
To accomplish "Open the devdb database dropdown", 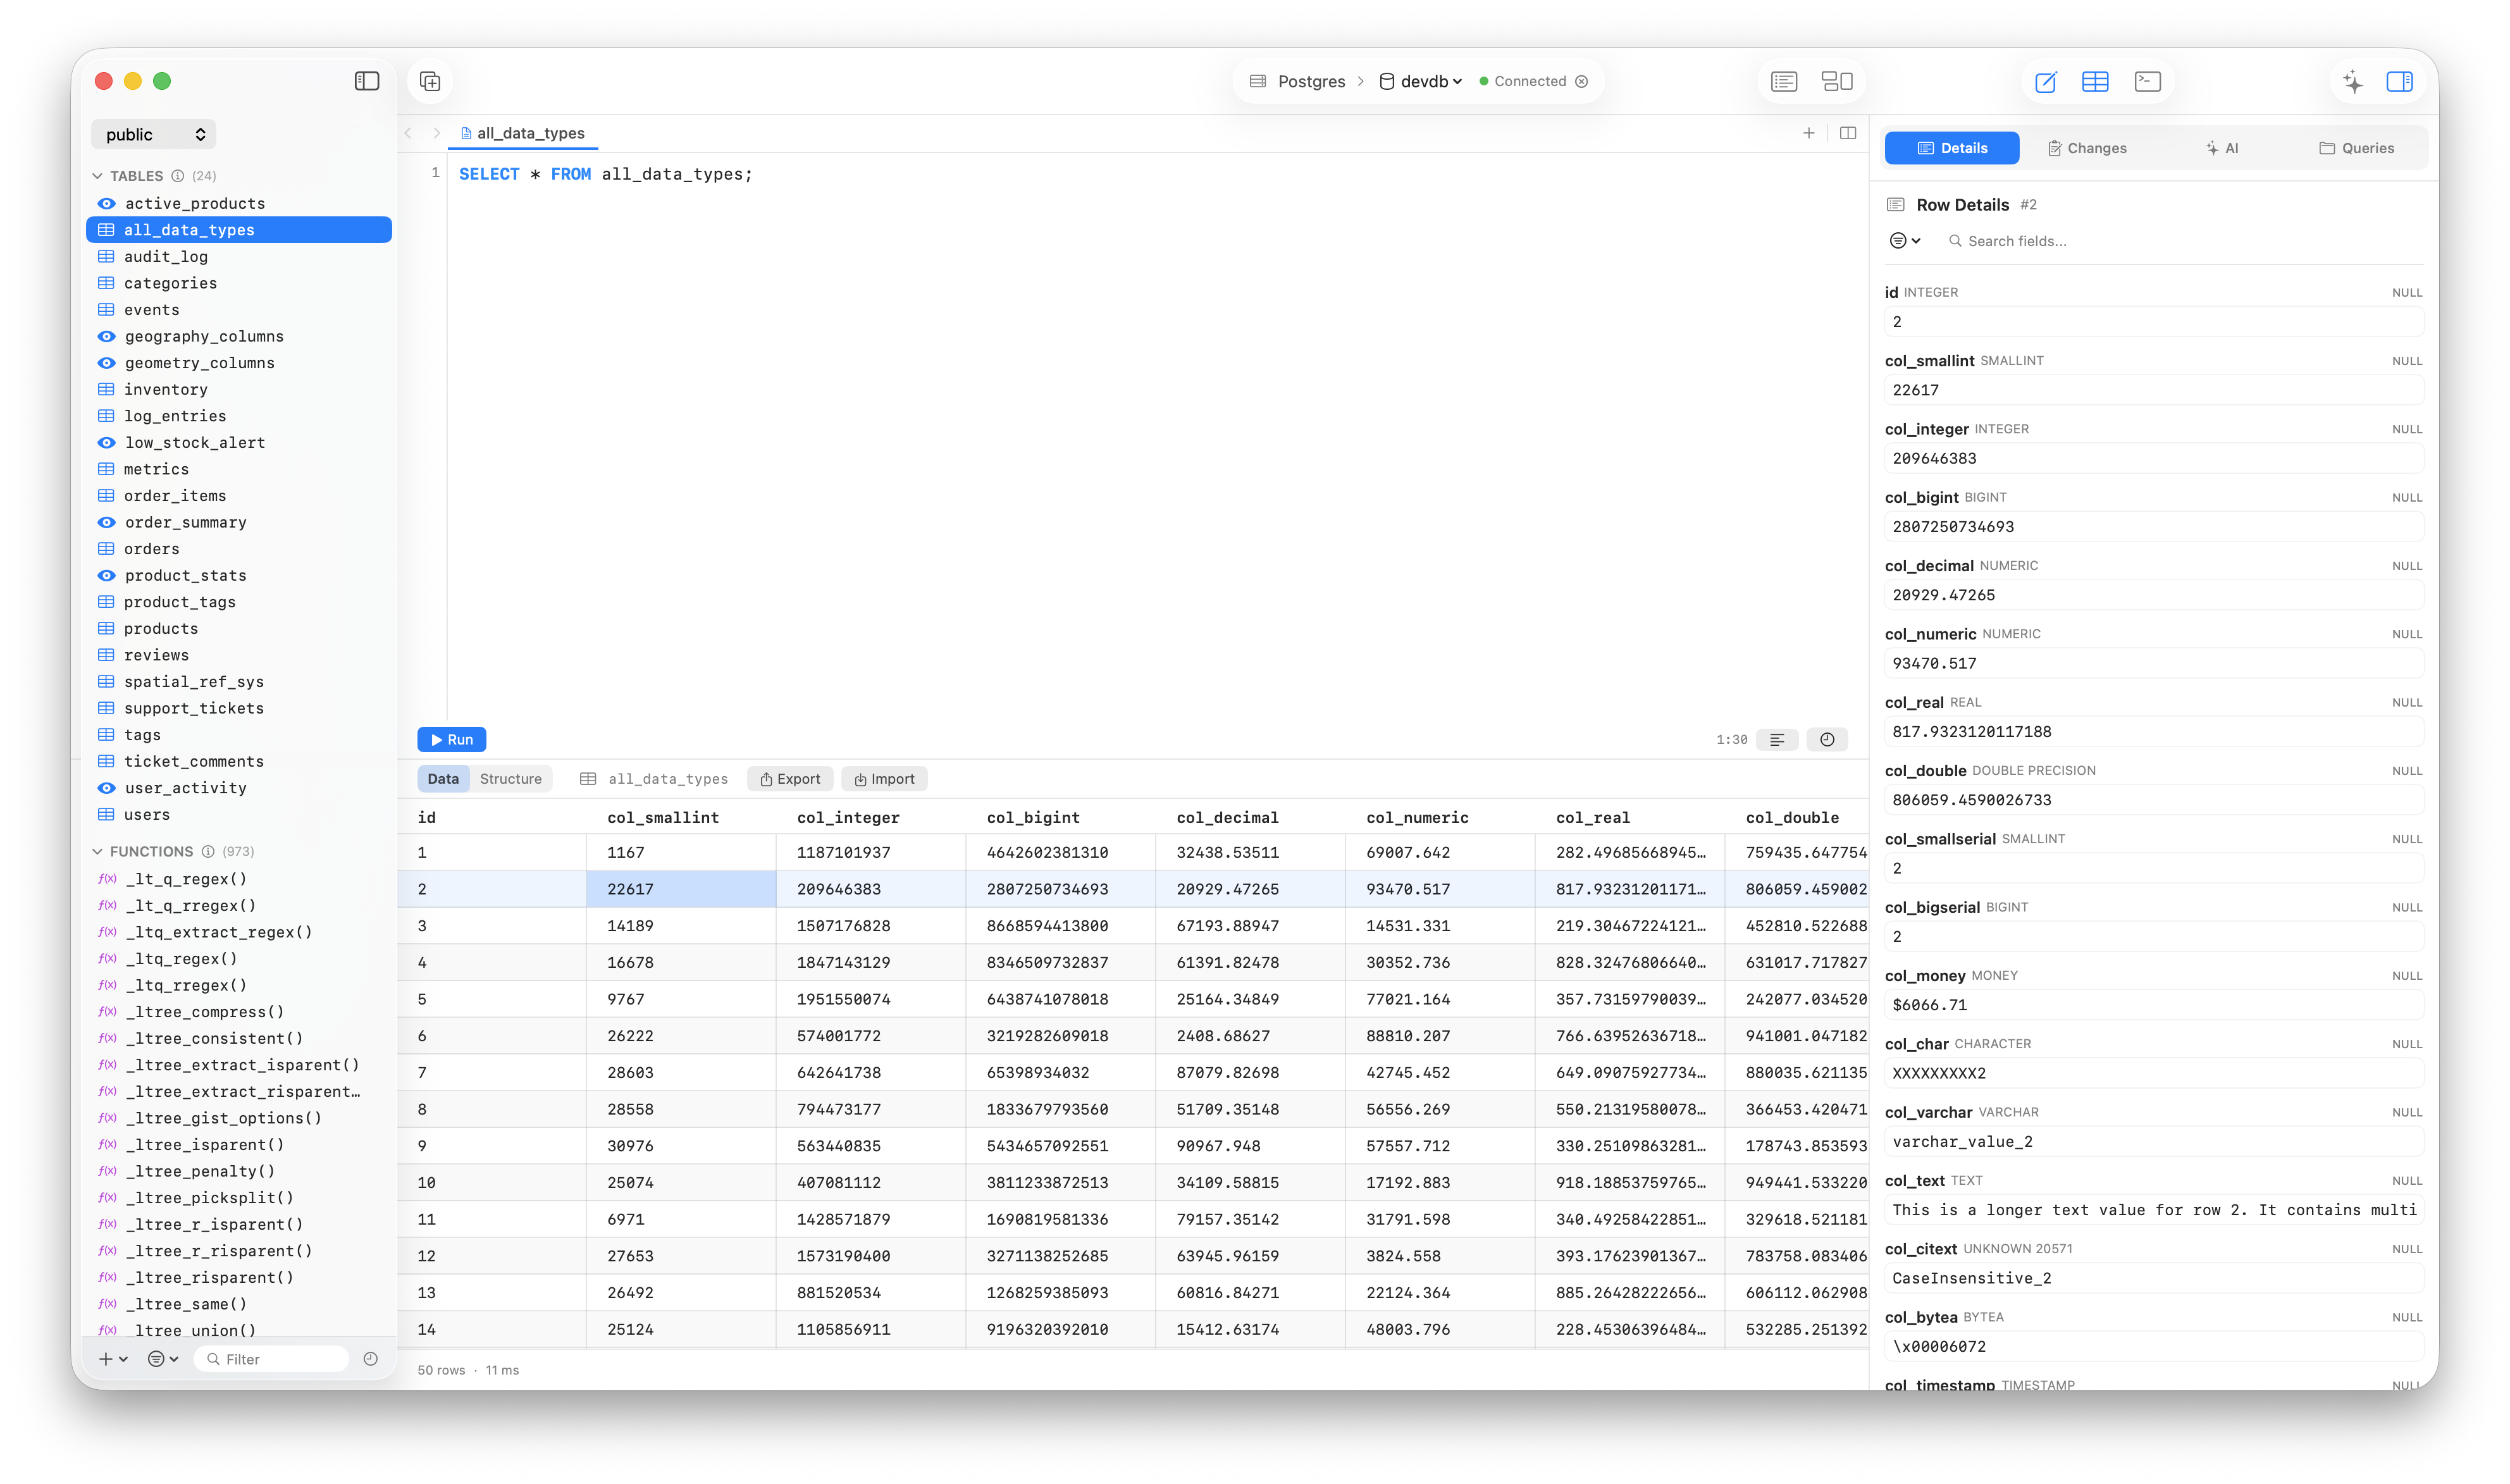I will click(1421, 81).
